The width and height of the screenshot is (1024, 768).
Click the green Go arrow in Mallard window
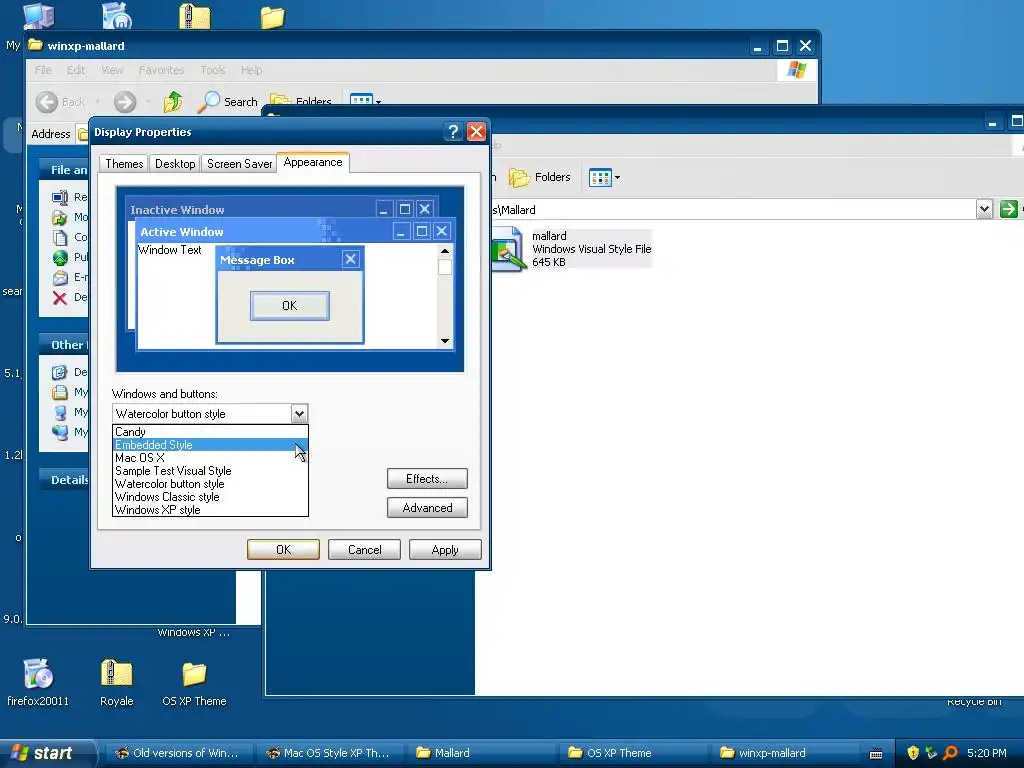pyautogui.click(x=1008, y=209)
